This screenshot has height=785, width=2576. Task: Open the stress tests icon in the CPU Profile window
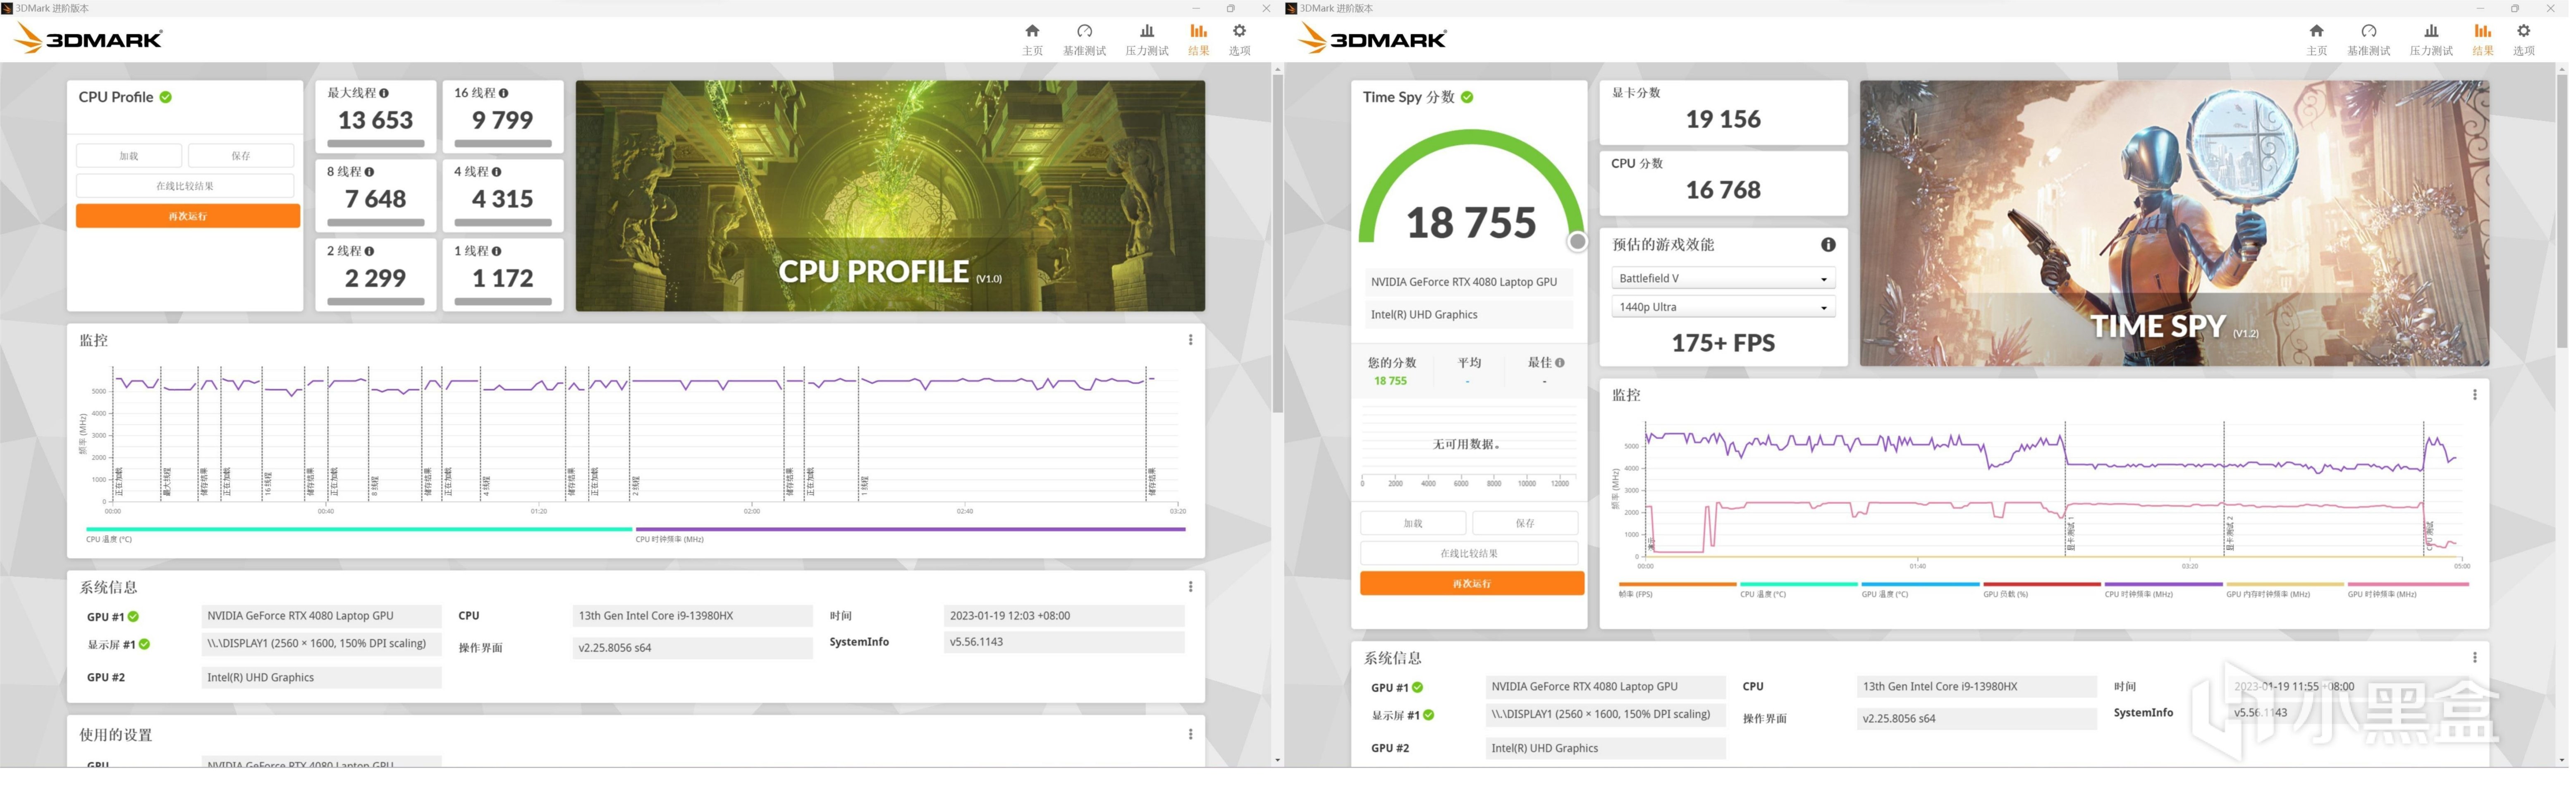coord(1148,32)
